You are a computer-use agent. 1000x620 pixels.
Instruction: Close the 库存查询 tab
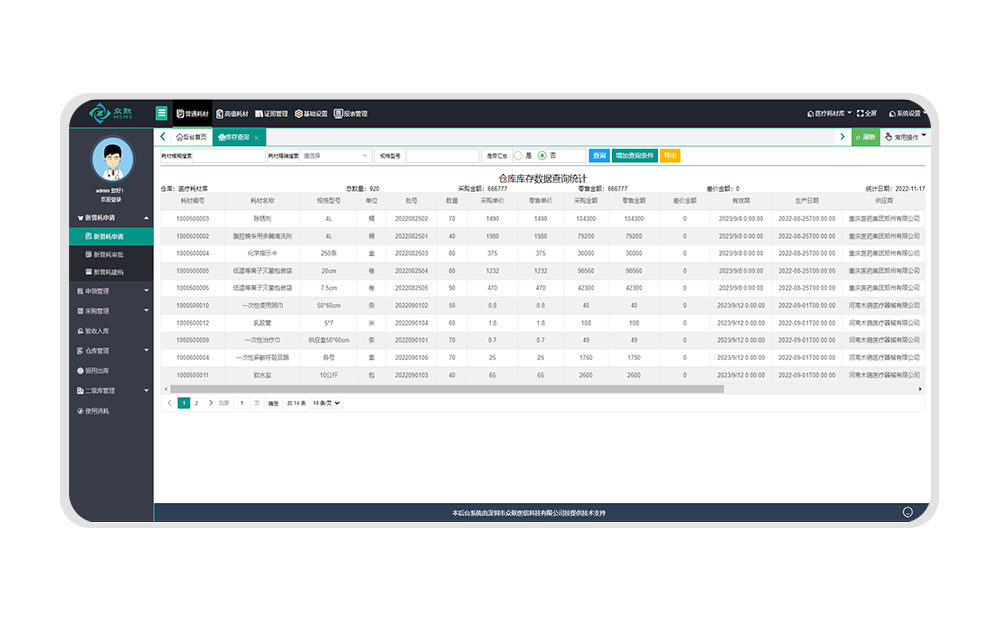[x=256, y=138]
